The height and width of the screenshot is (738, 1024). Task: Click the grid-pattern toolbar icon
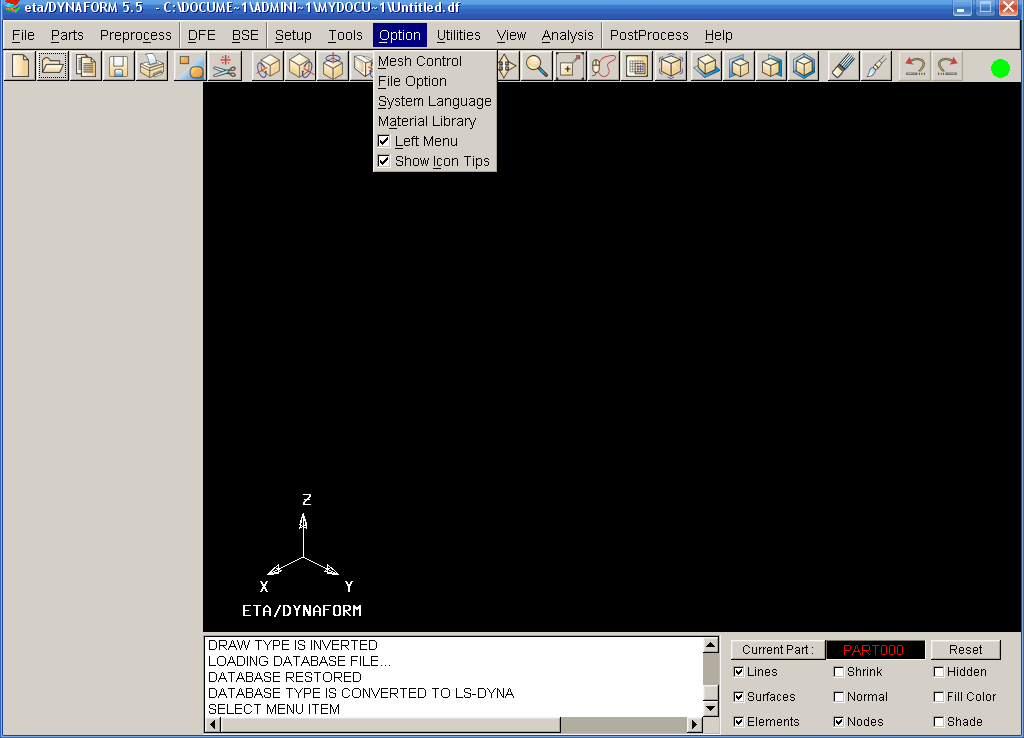pyautogui.click(x=637, y=66)
